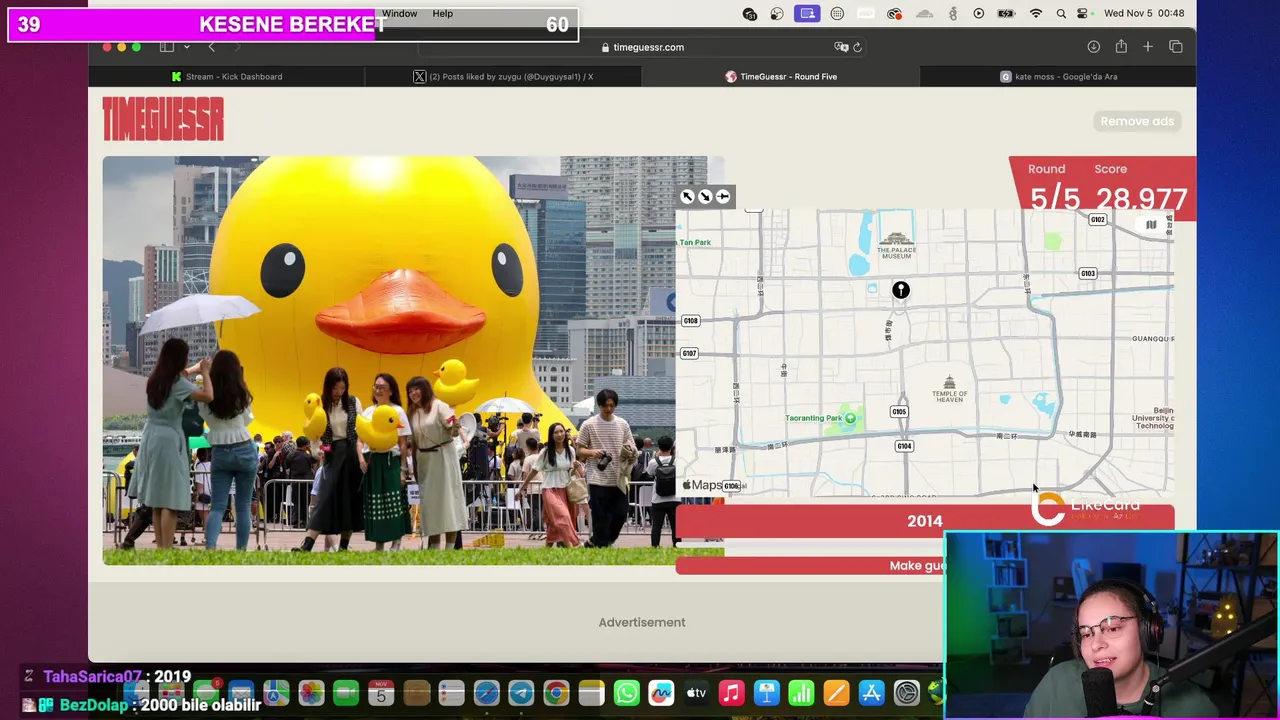This screenshot has width=1280, height=720.
Task: Open Telegram from the Dock
Action: (521, 692)
